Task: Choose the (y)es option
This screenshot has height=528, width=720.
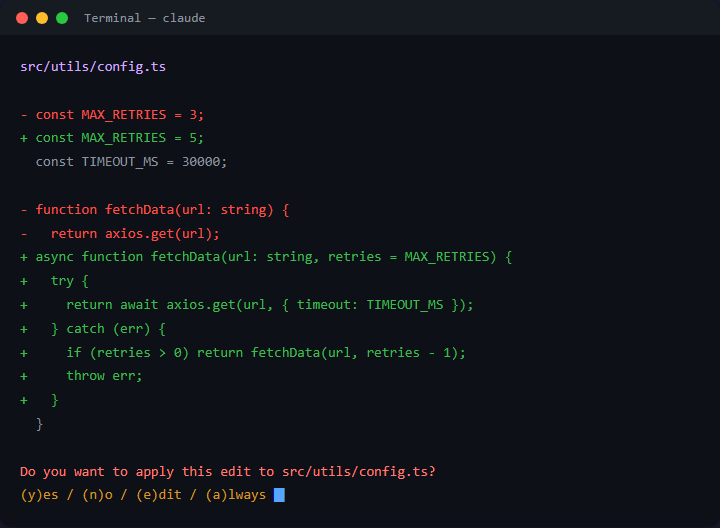Action: click(39, 495)
